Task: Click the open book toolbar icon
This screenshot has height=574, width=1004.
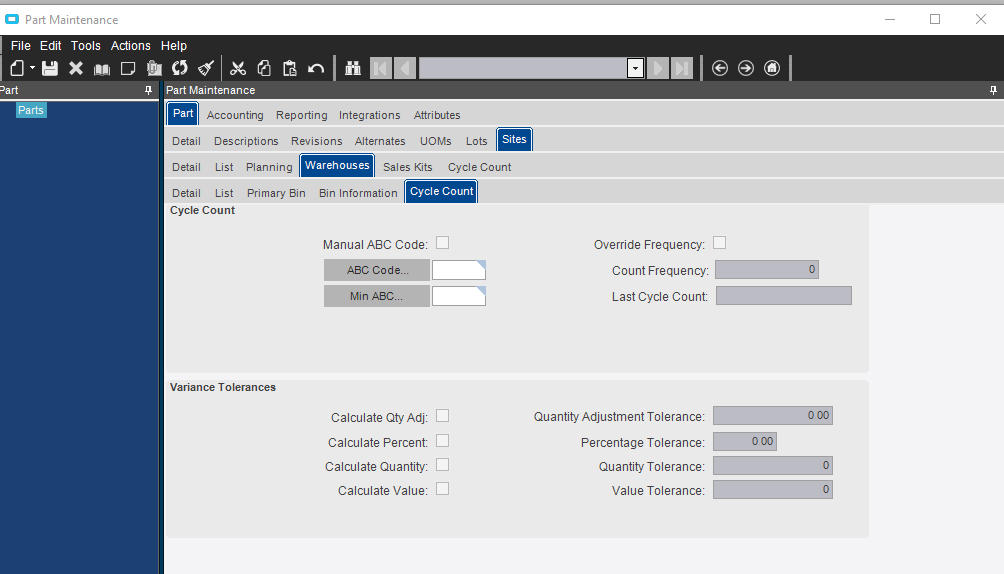Action: [102, 69]
